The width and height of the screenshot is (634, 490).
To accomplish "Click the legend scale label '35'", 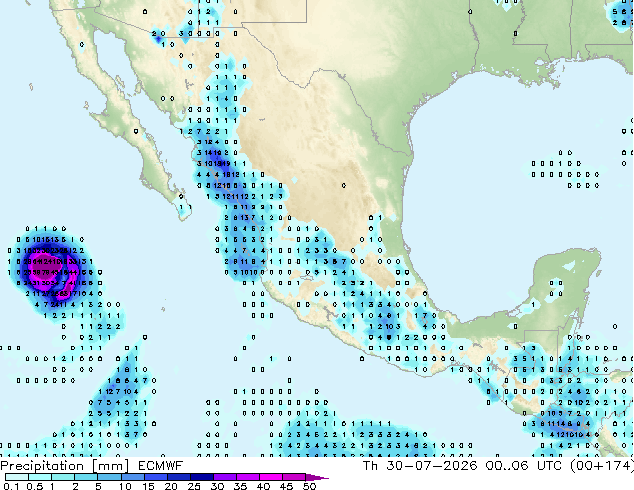I will tap(240, 486).
